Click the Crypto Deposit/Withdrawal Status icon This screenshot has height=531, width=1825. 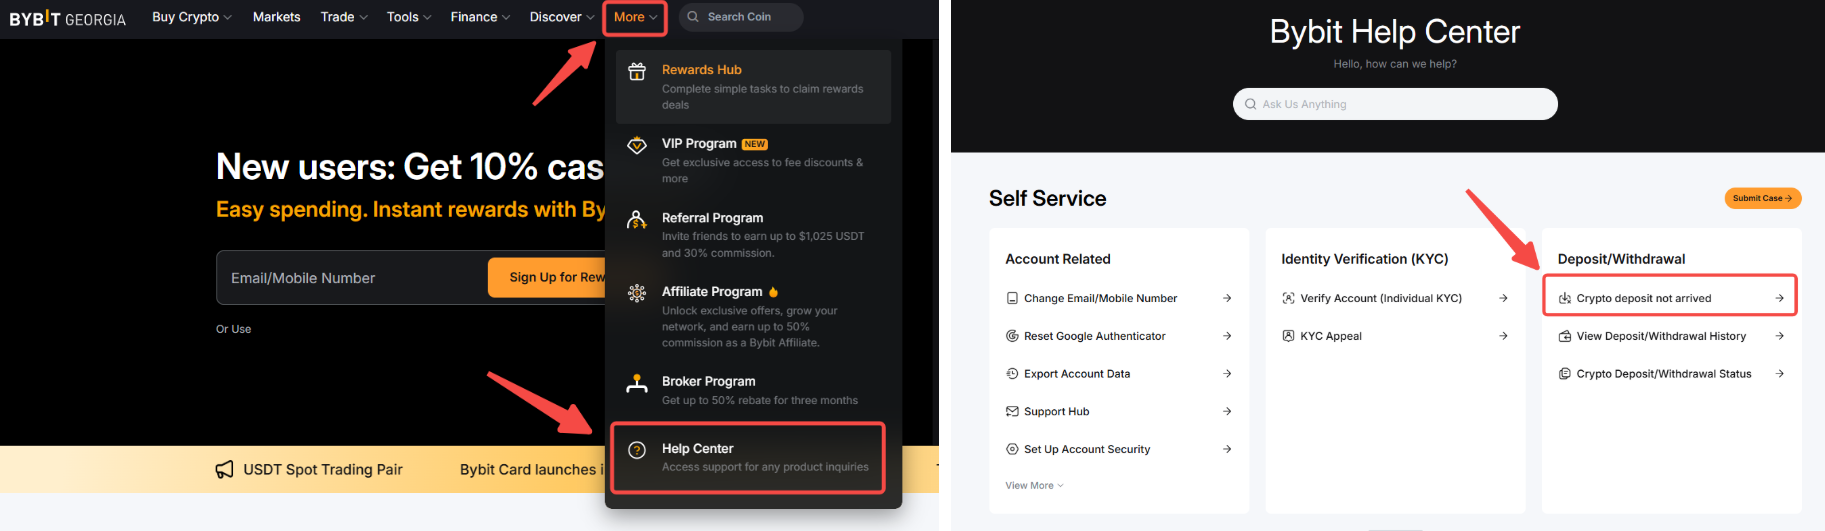(1565, 374)
